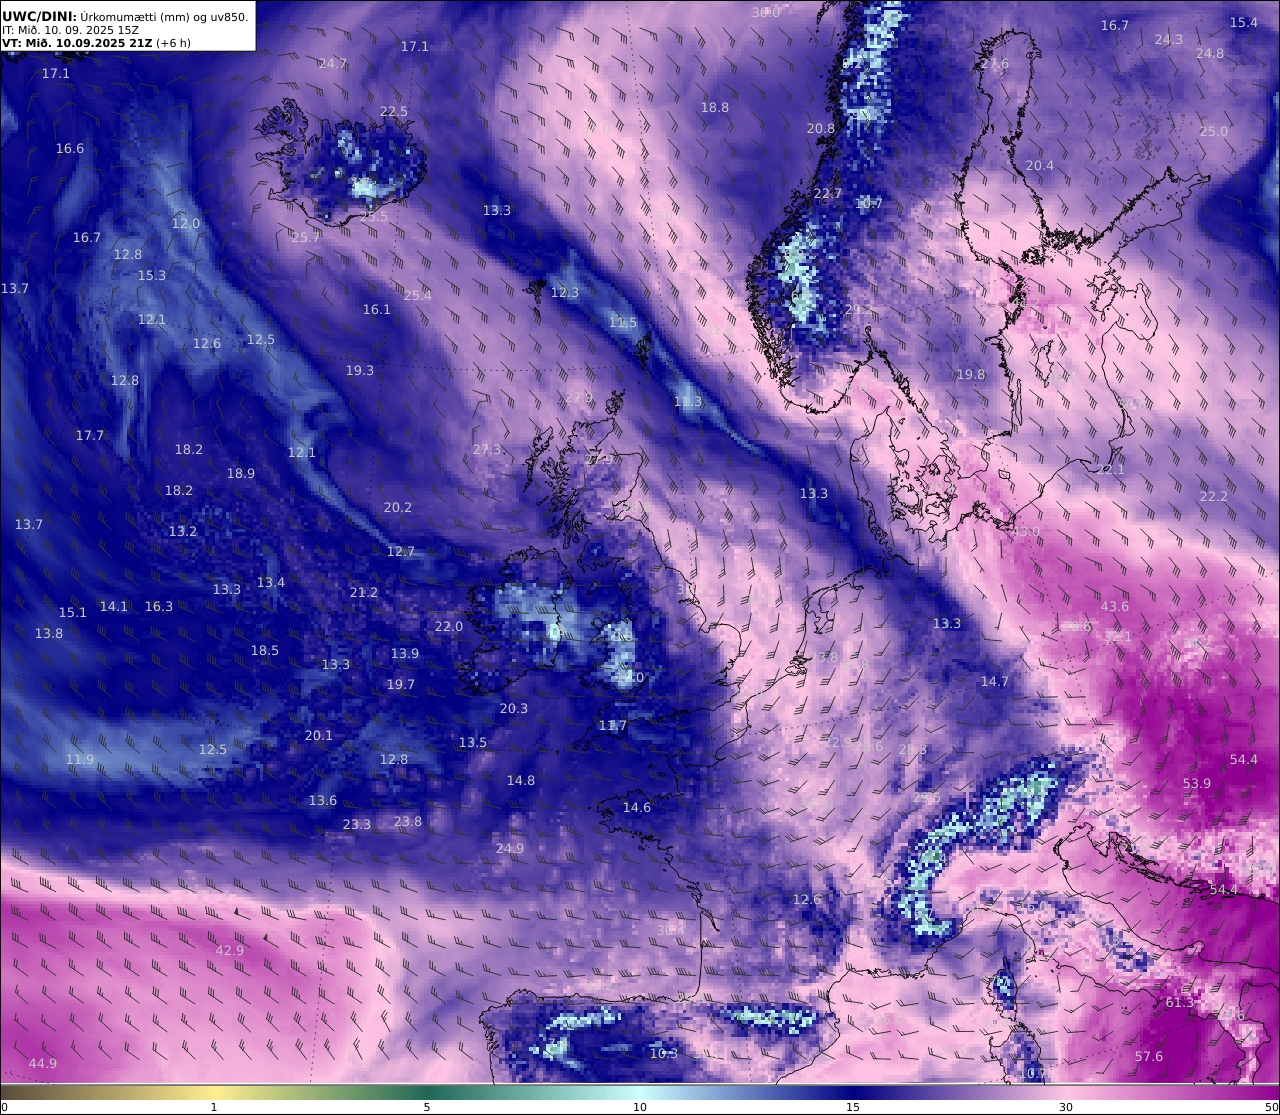Click the 23.3 map value
The height and width of the screenshot is (1115, 1280).
[357, 824]
